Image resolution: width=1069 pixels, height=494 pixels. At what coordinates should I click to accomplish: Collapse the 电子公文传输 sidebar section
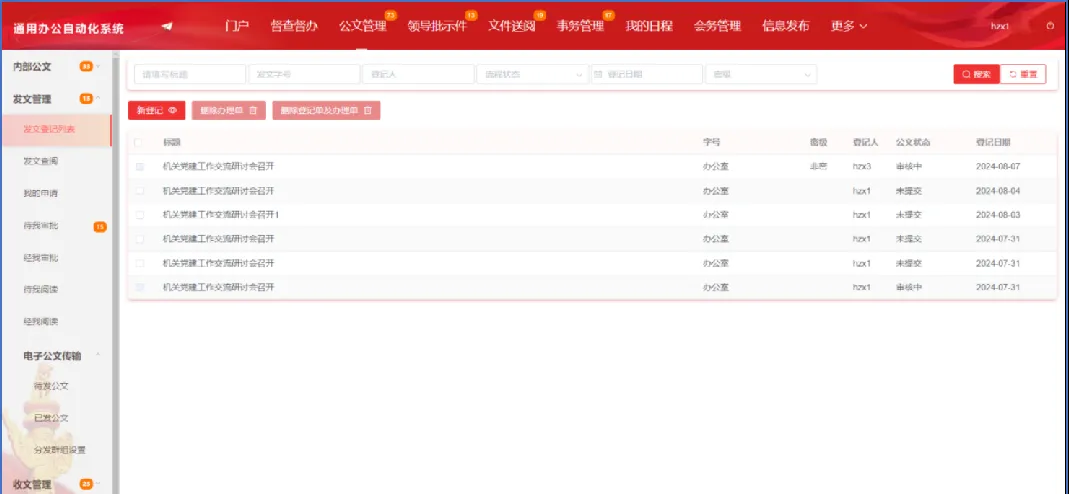point(56,355)
